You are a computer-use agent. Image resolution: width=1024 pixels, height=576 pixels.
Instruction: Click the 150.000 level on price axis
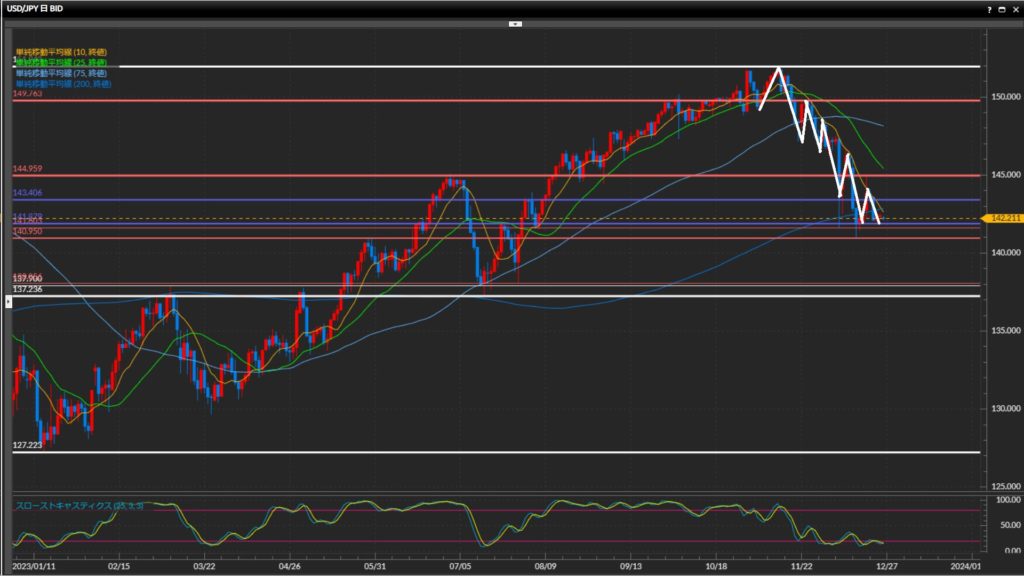pyautogui.click(x=1005, y=97)
